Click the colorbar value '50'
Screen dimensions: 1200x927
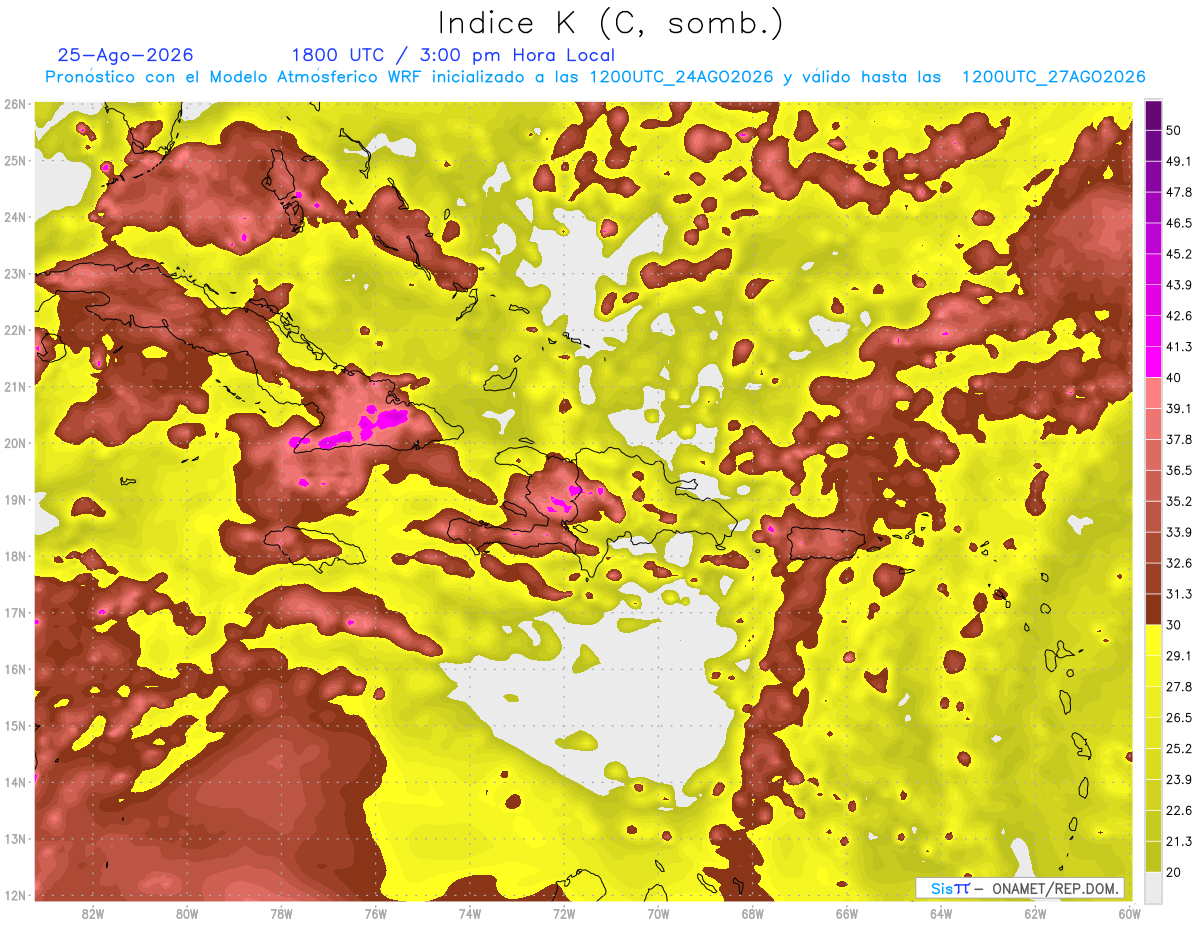tap(1176, 129)
